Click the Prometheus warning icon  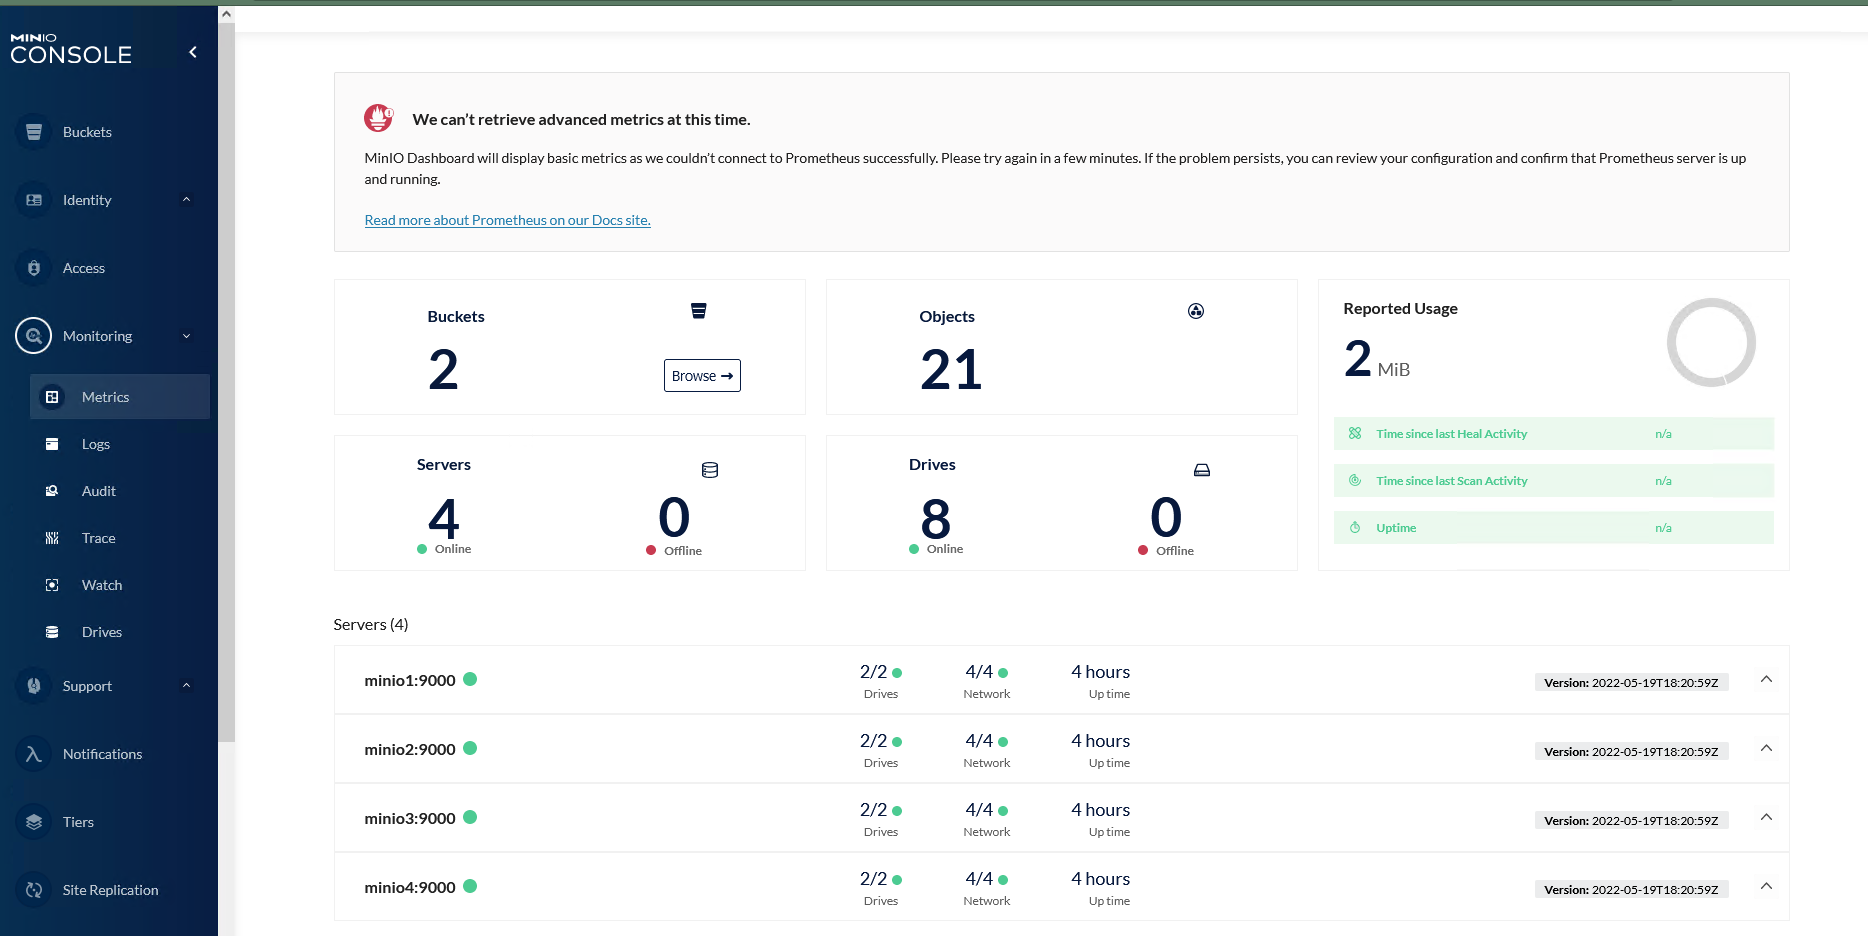point(378,118)
